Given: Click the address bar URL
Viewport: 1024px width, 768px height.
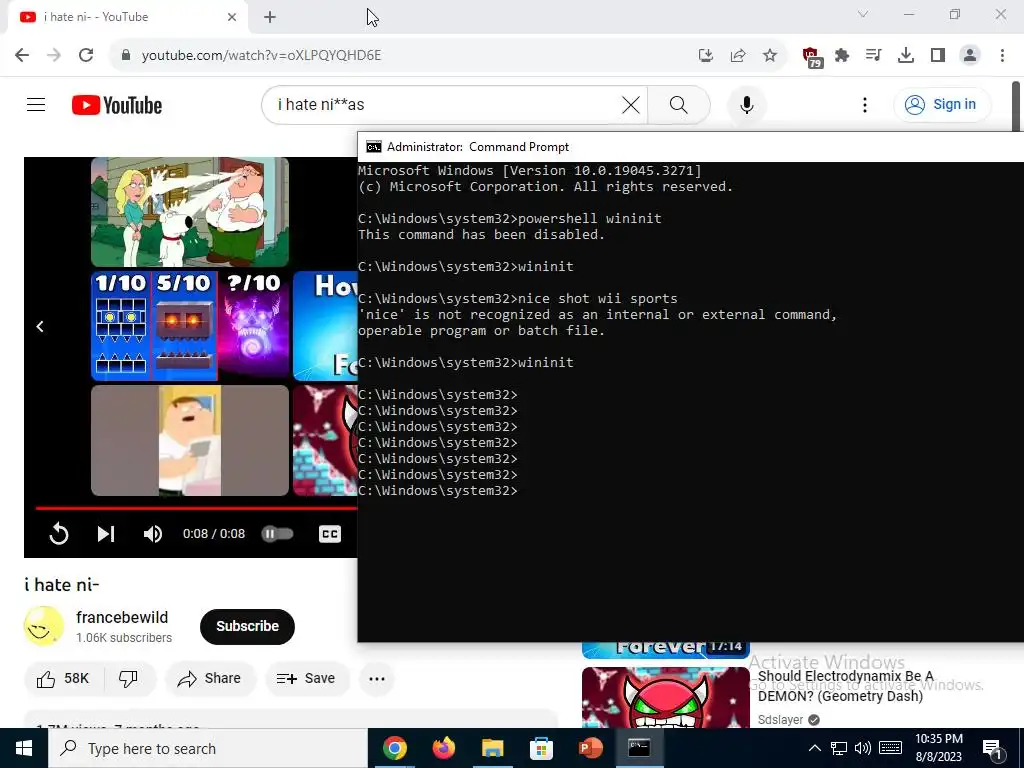Looking at the screenshot, I should pyautogui.click(x=261, y=55).
